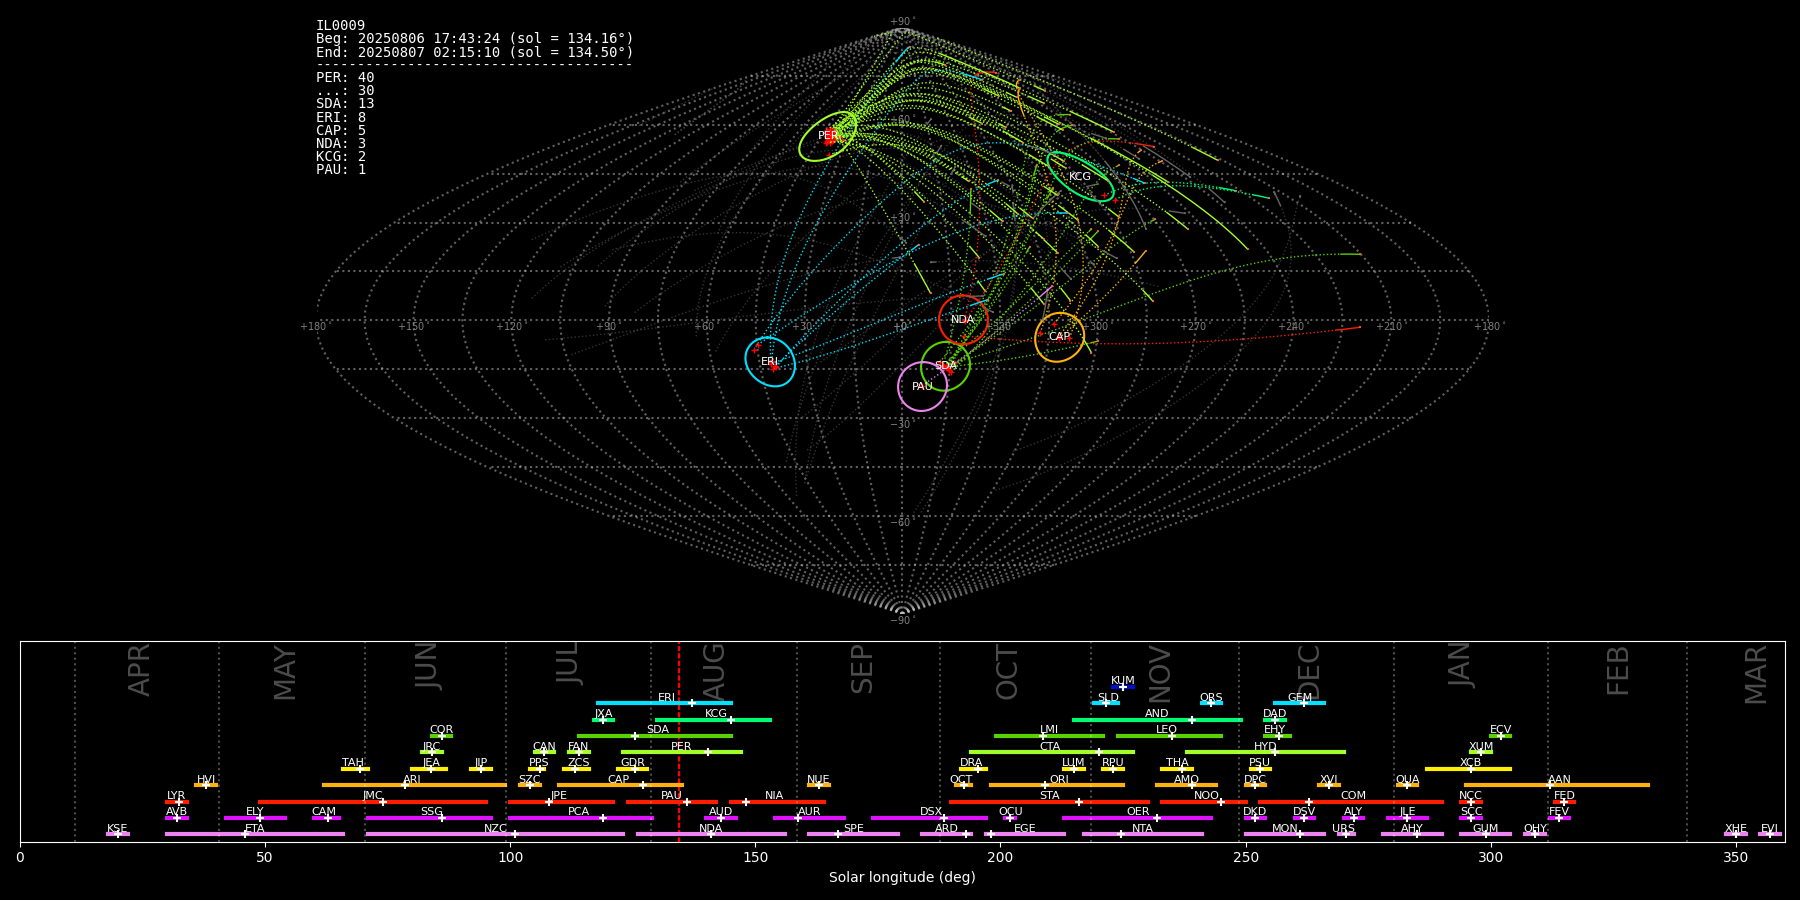Click the FVI shower bar on the timeline
Screen dimensions: 1800x900
(x=1769, y=834)
